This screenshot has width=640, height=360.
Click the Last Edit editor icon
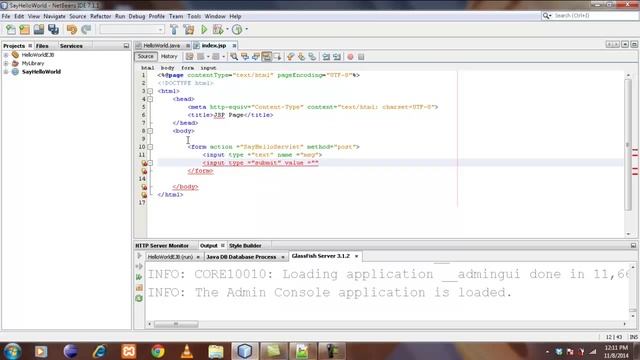(189, 57)
